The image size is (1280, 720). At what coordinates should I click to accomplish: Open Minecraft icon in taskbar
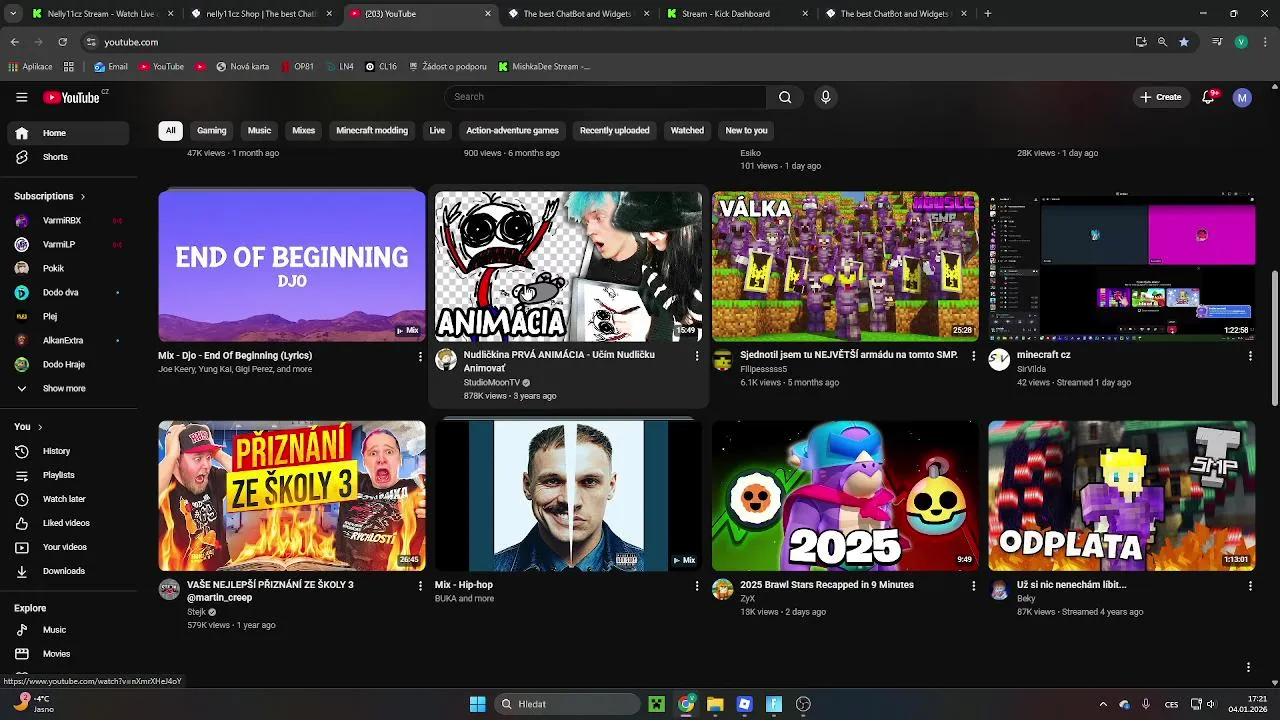click(656, 704)
